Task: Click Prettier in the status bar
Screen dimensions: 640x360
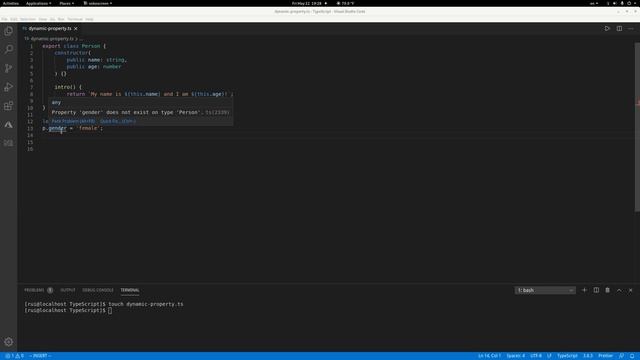Action: coord(605,356)
